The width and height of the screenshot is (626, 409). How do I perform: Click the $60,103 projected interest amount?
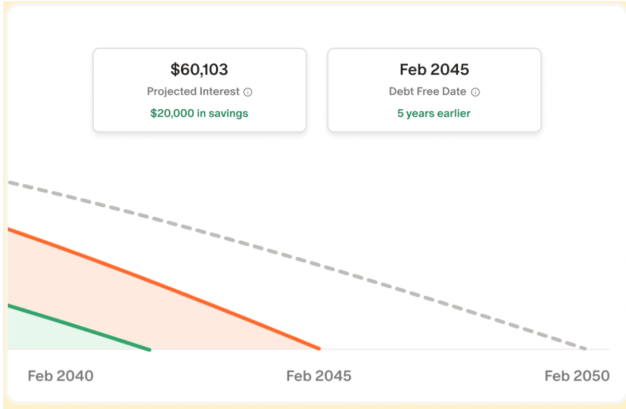(x=199, y=69)
